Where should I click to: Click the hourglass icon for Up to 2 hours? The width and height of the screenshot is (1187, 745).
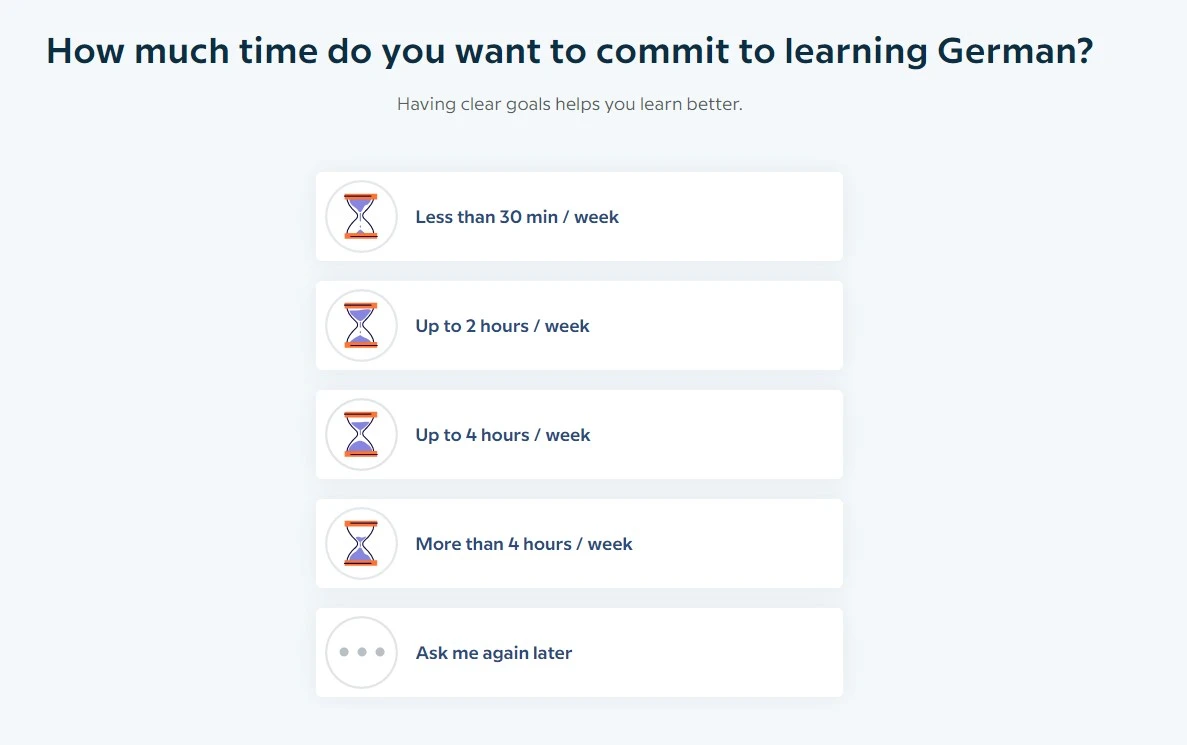coord(361,326)
